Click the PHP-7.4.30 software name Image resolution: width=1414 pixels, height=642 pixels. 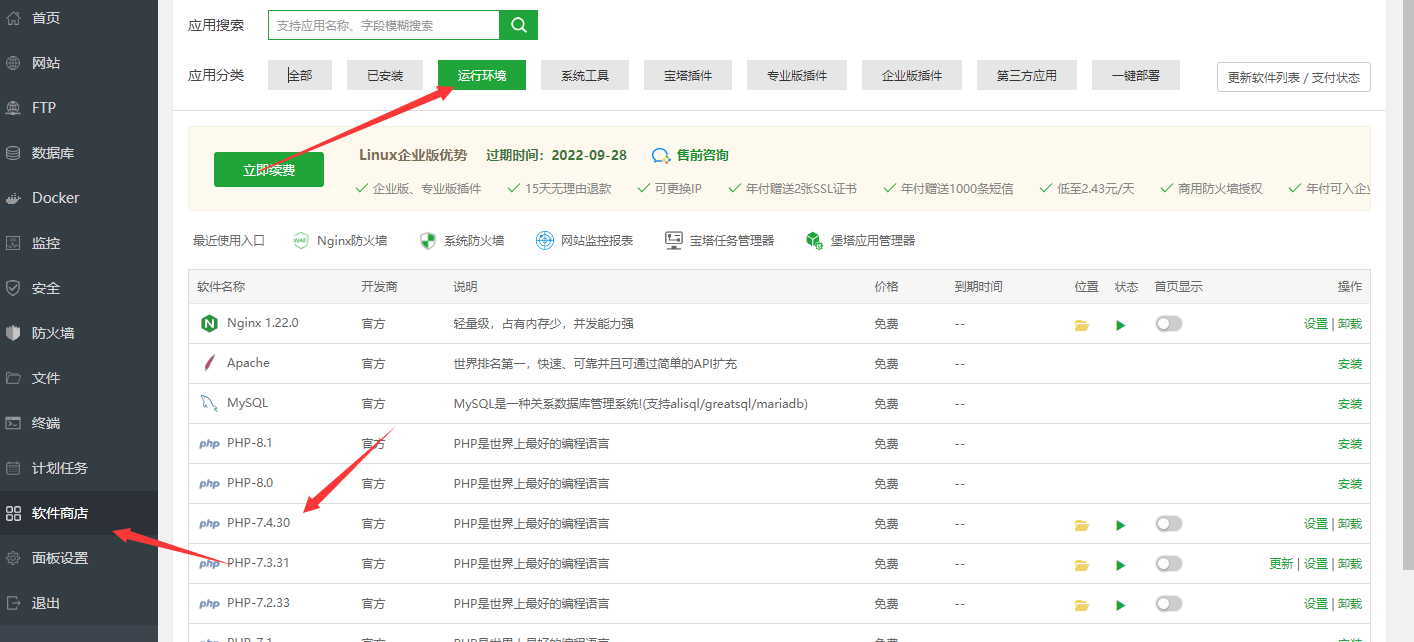258,523
